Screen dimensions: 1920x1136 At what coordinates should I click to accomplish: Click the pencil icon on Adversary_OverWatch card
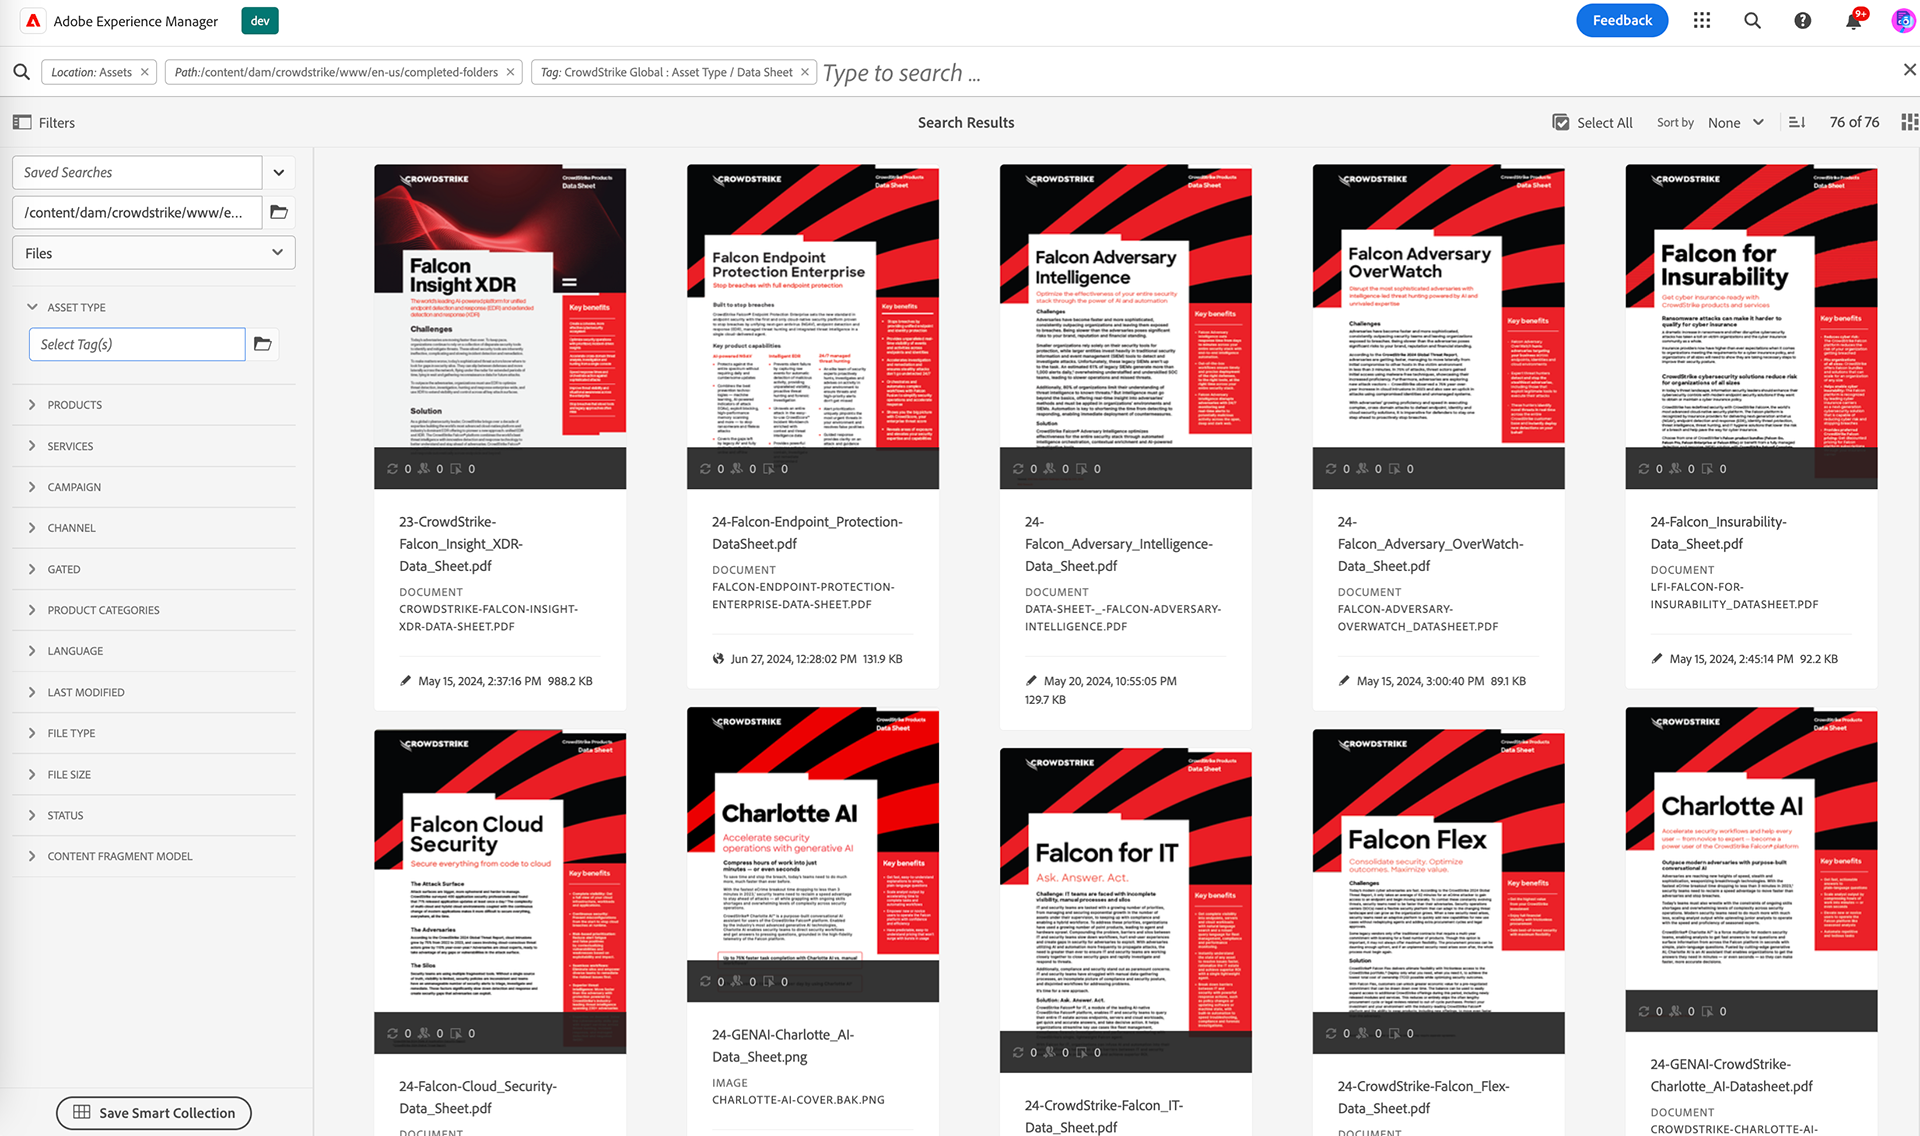point(1344,681)
